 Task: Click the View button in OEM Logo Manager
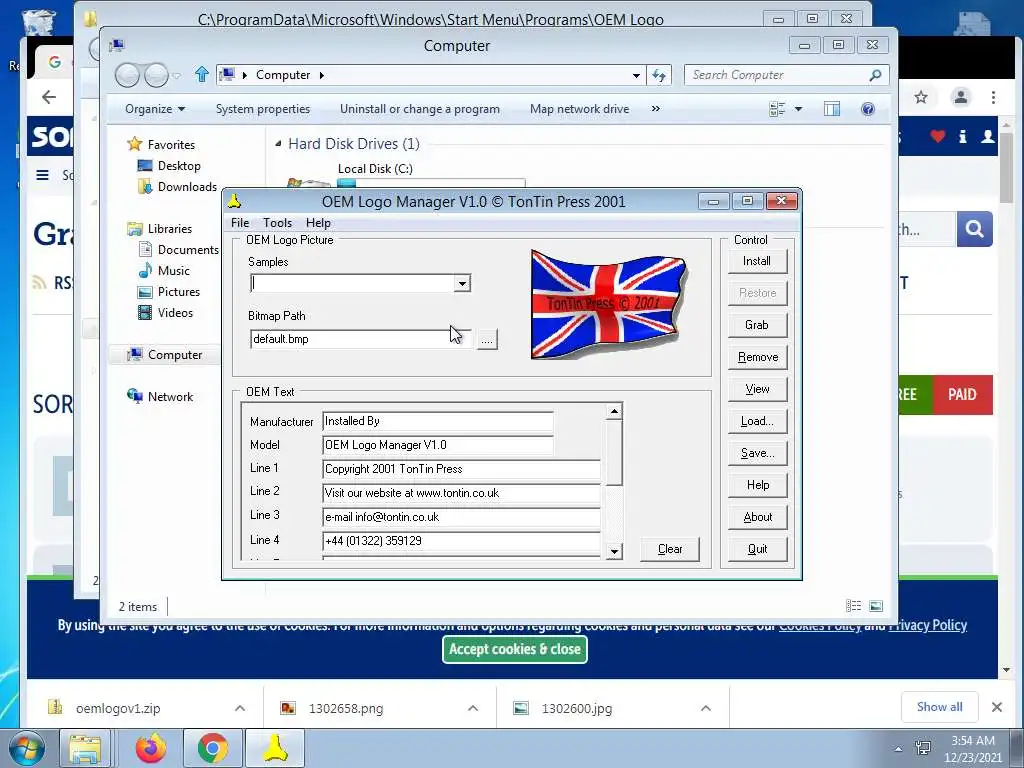[x=757, y=389]
